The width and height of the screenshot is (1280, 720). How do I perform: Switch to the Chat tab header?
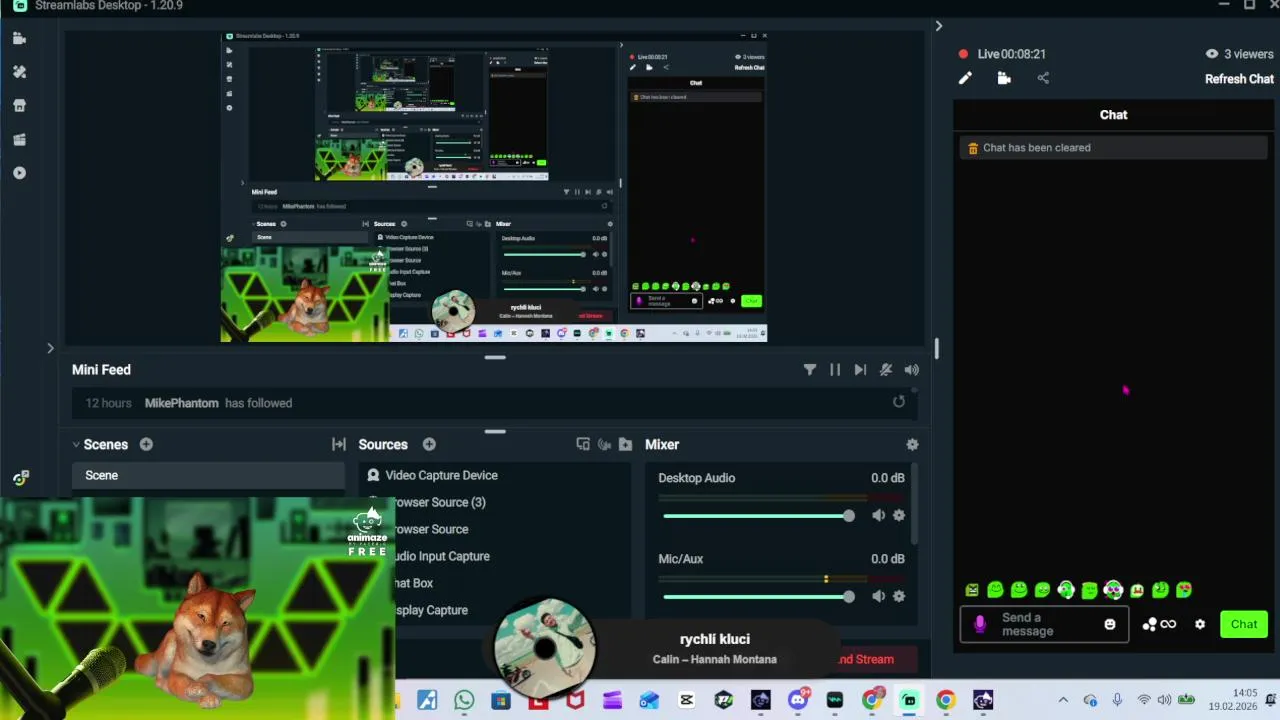coord(1113,115)
